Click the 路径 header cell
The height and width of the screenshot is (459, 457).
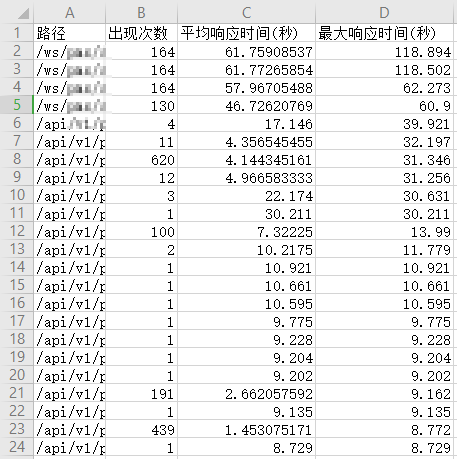tap(69, 33)
